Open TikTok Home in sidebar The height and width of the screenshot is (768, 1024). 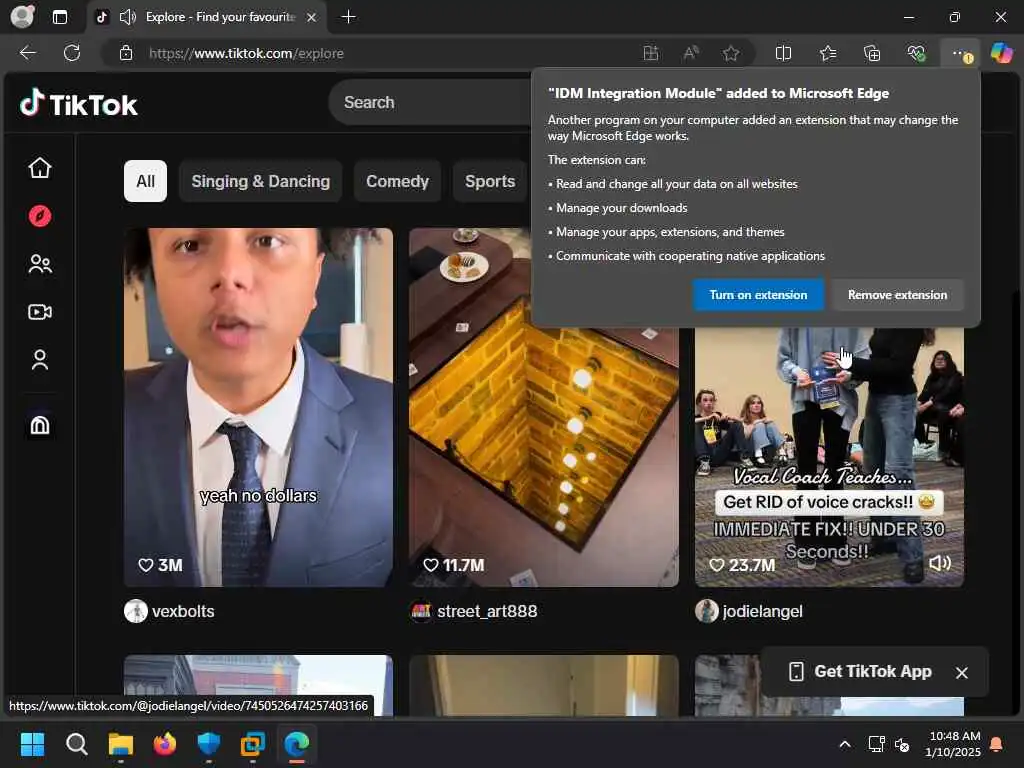(40, 168)
